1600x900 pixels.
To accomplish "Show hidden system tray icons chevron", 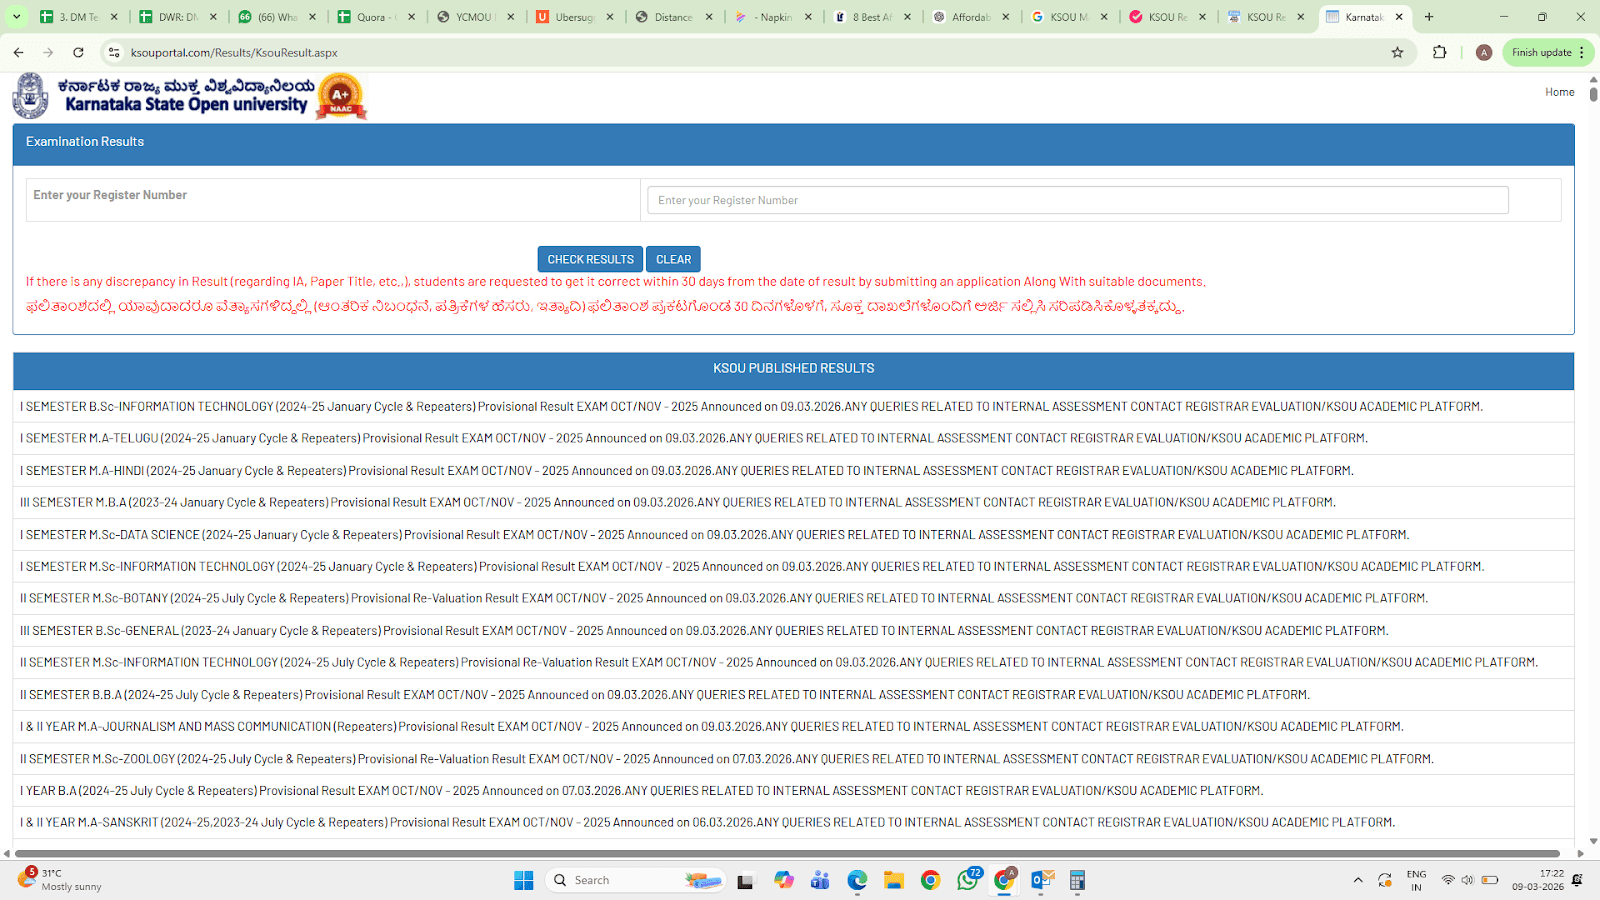I will 1357,880.
